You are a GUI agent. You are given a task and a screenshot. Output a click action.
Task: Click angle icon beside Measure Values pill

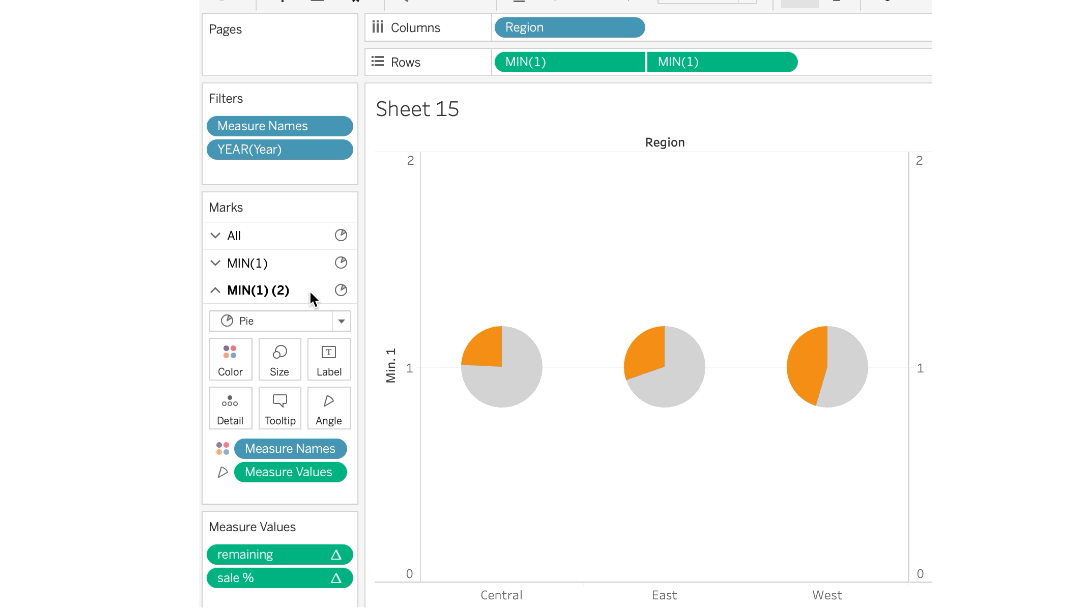222,472
